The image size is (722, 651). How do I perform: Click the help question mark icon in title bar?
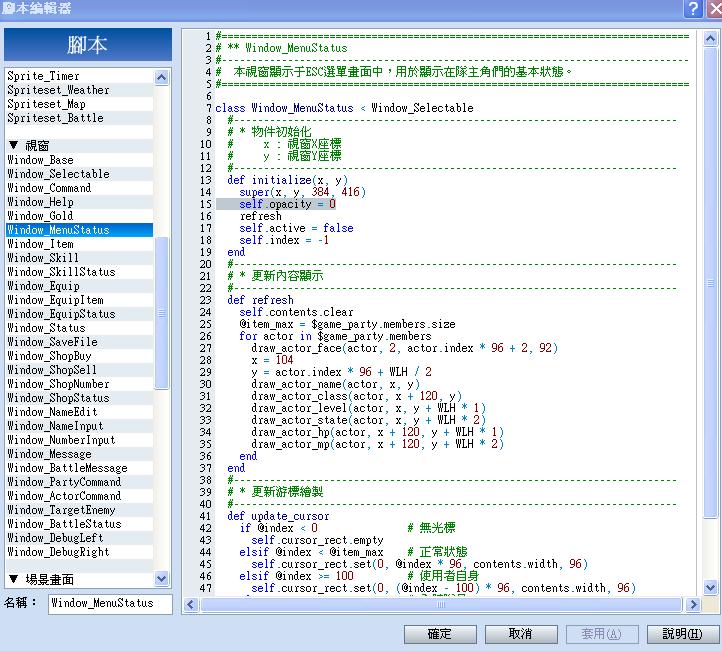pyautogui.click(x=693, y=8)
